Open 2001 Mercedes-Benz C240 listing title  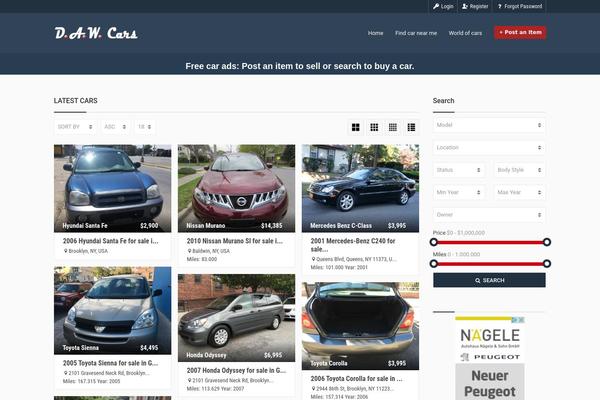(x=353, y=245)
